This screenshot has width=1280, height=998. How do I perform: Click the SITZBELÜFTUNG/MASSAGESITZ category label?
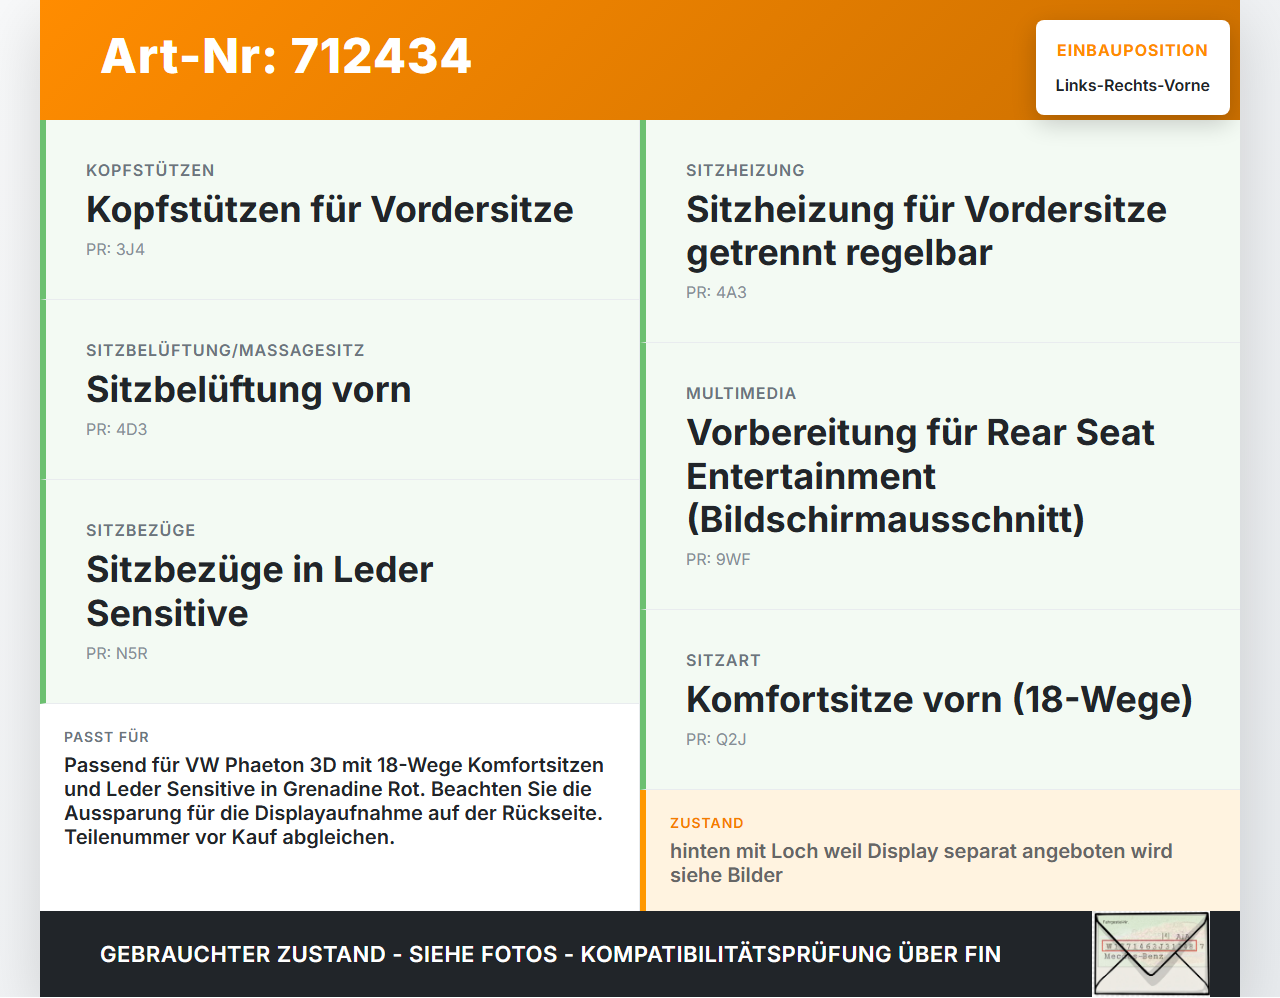click(x=225, y=350)
